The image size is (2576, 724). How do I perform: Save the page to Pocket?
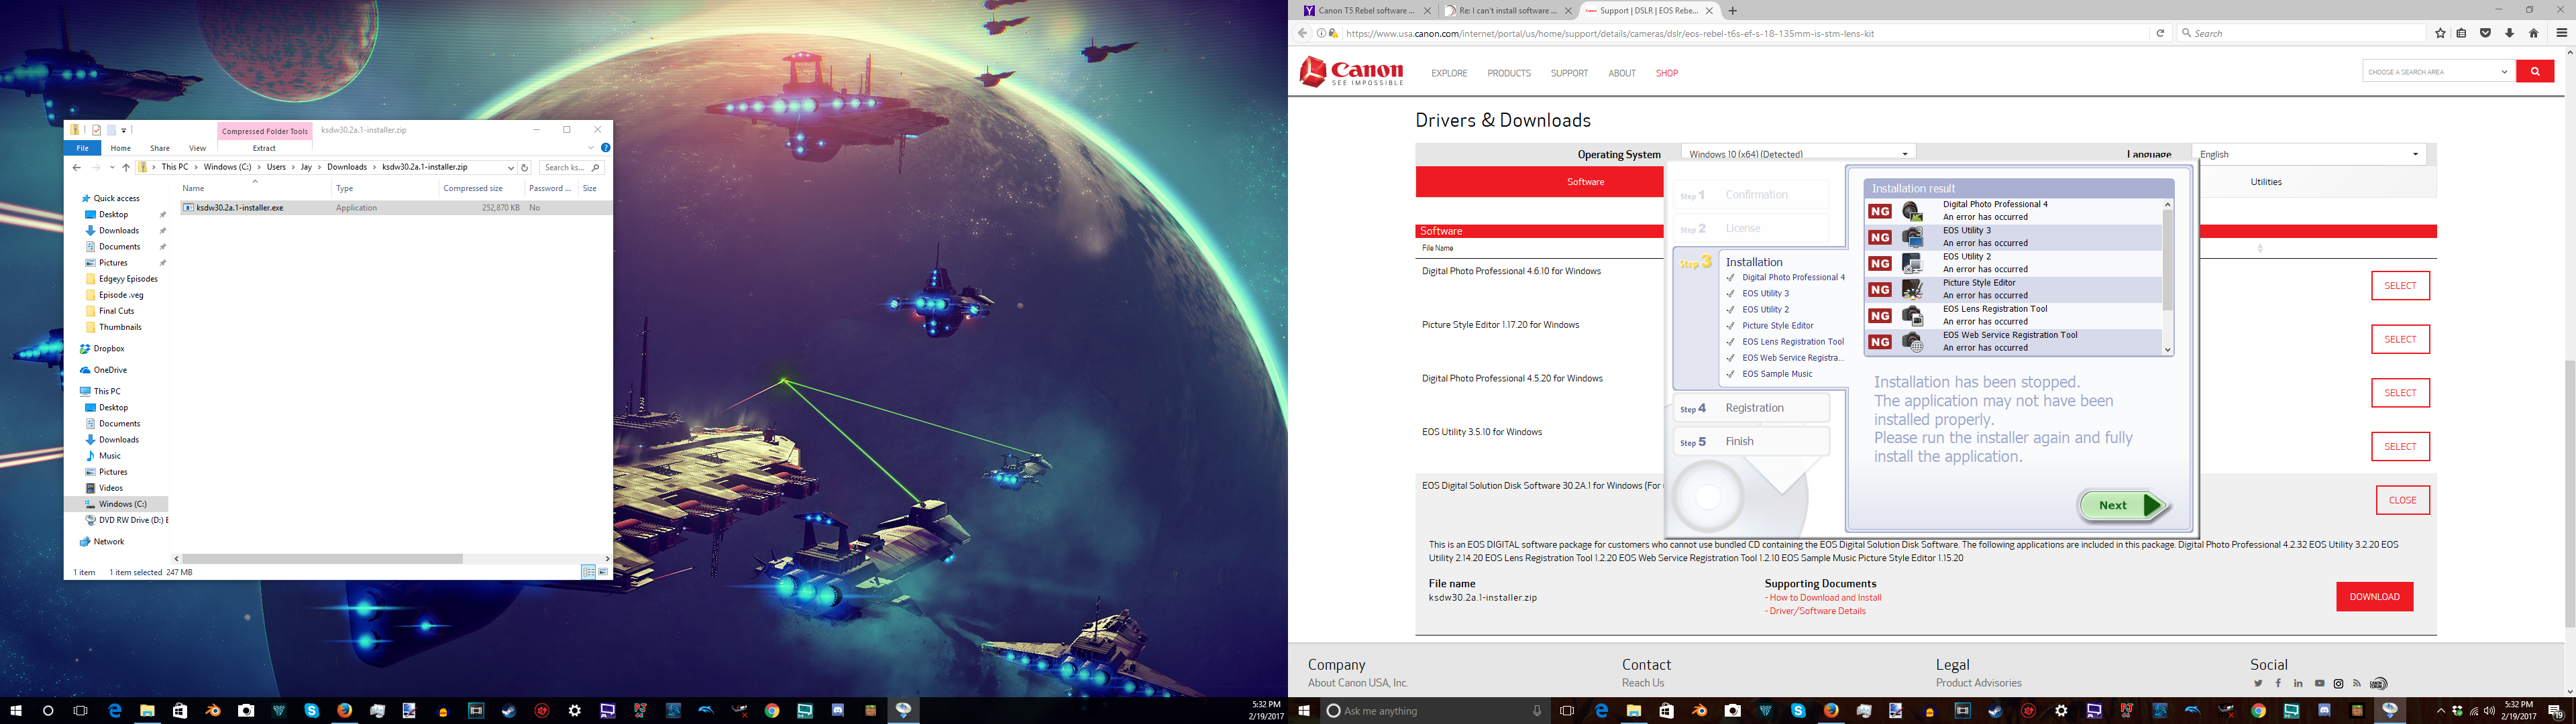[x=2486, y=33]
